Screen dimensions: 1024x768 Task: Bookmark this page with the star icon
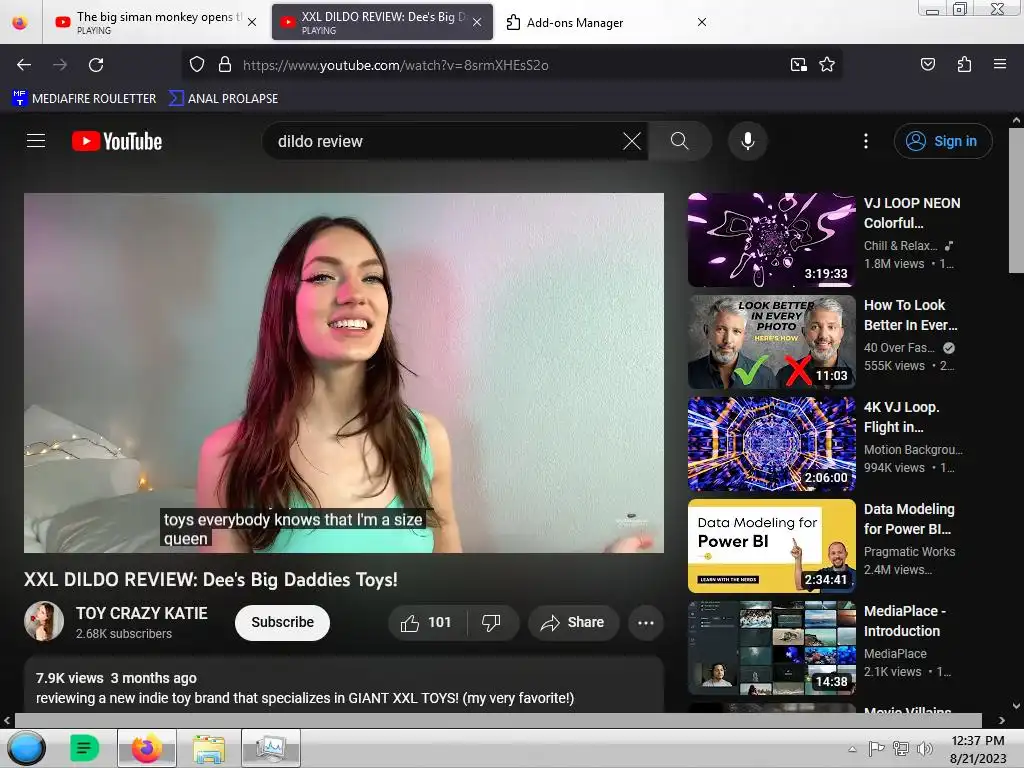click(x=827, y=65)
